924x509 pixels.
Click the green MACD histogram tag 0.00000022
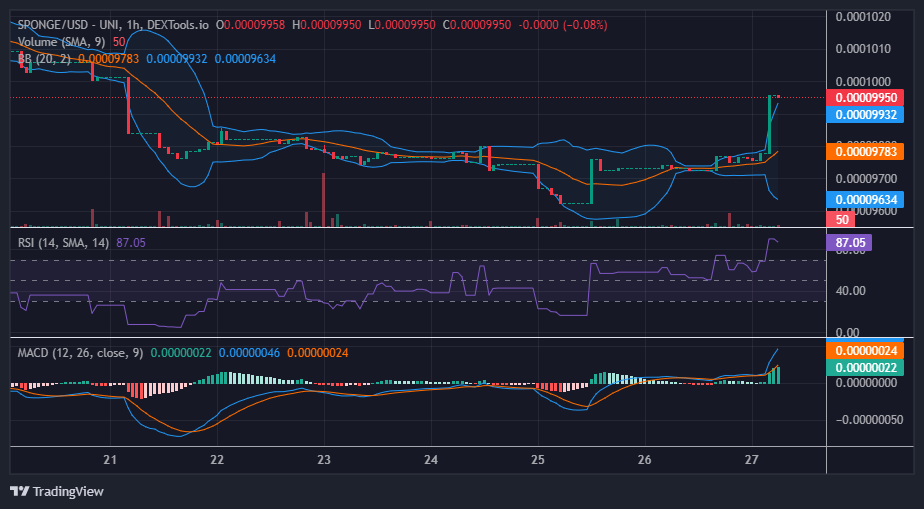pos(864,368)
